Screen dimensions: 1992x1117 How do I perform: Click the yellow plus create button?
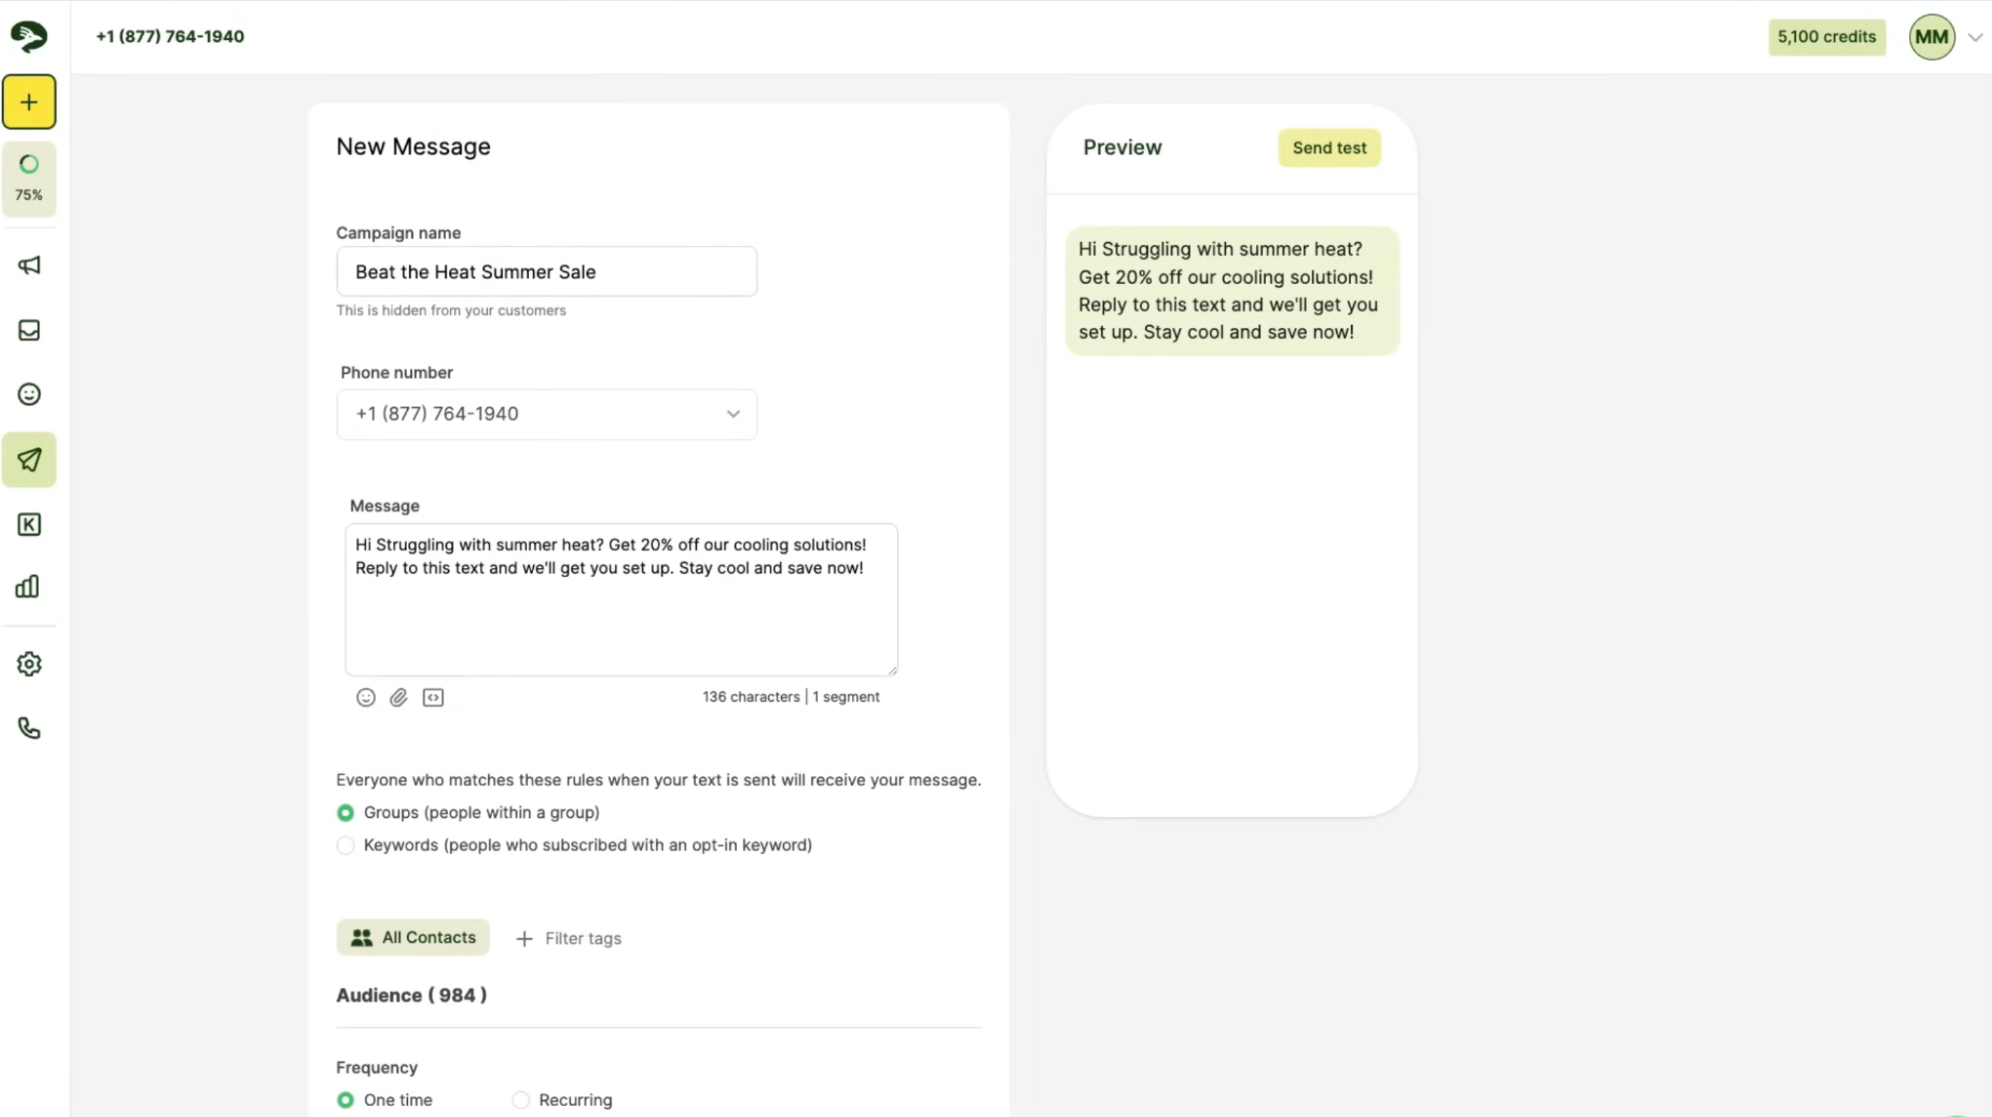[x=29, y=102]
